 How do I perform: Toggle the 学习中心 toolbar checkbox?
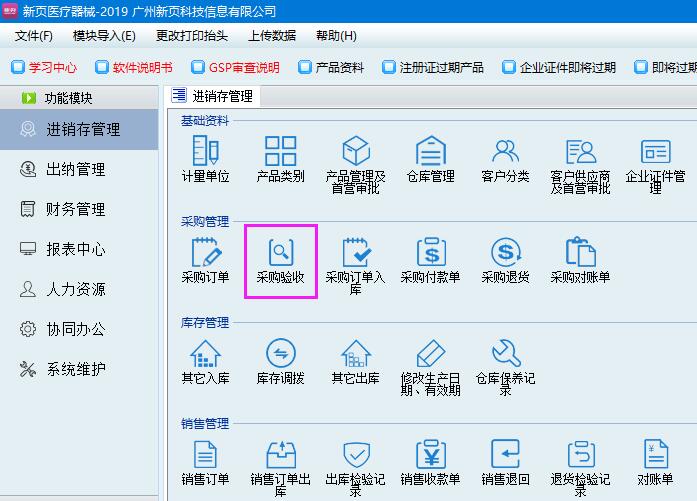pos(17,68)
